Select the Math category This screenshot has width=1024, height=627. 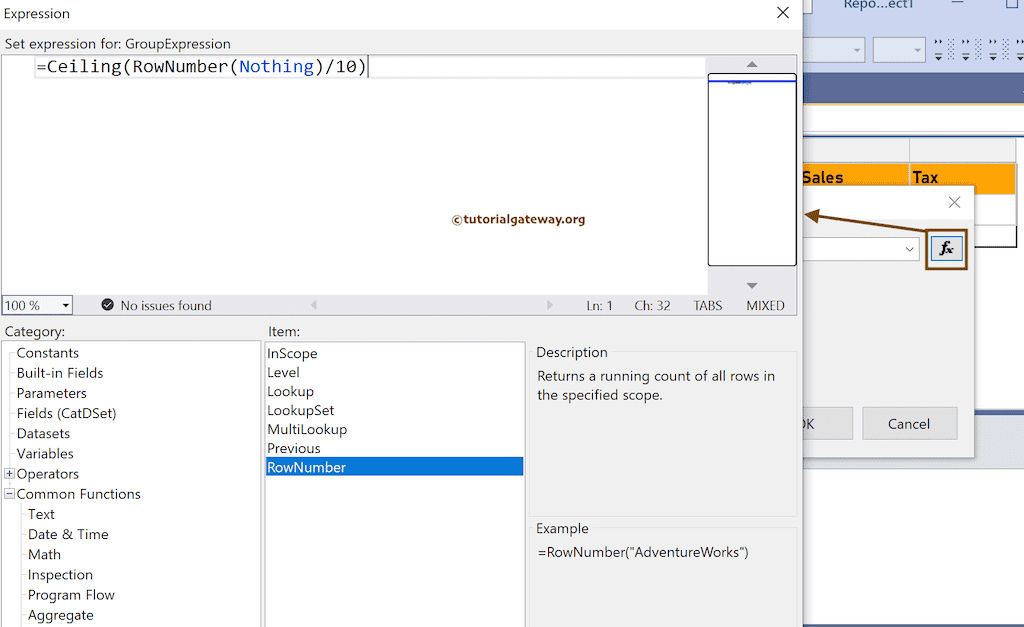click(x=45, y=554)
